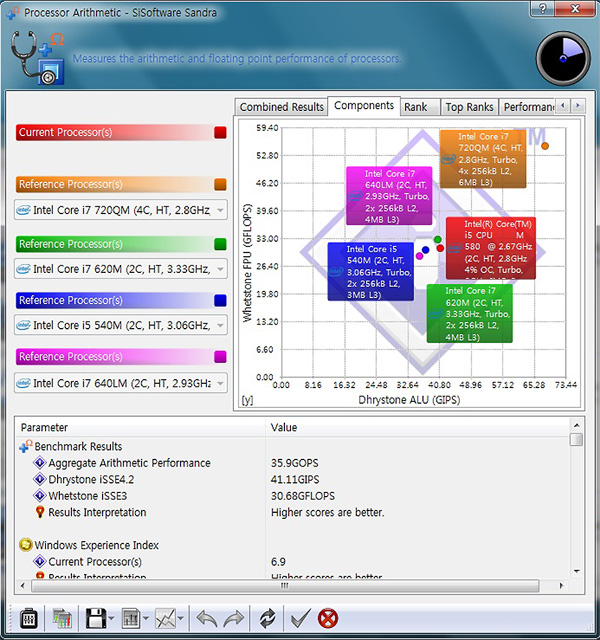Click the floppy disk save icon
Screen dimensions: 600x640
coord(96,618)
